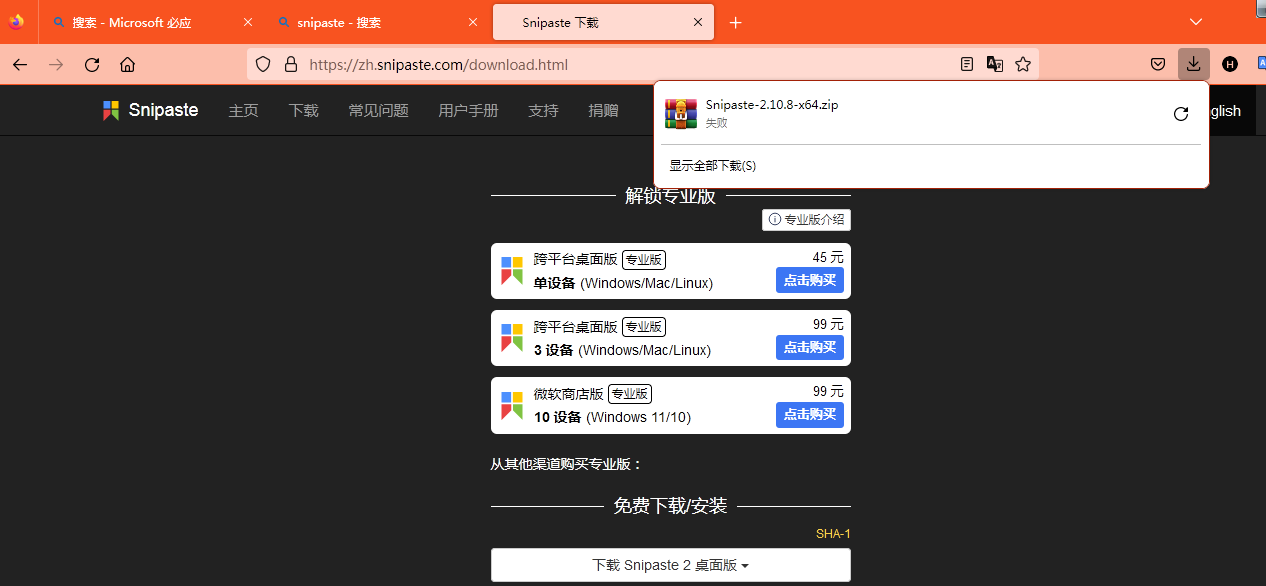
Task: Click the tracking protection shield icon
Action: coord(263,65)
